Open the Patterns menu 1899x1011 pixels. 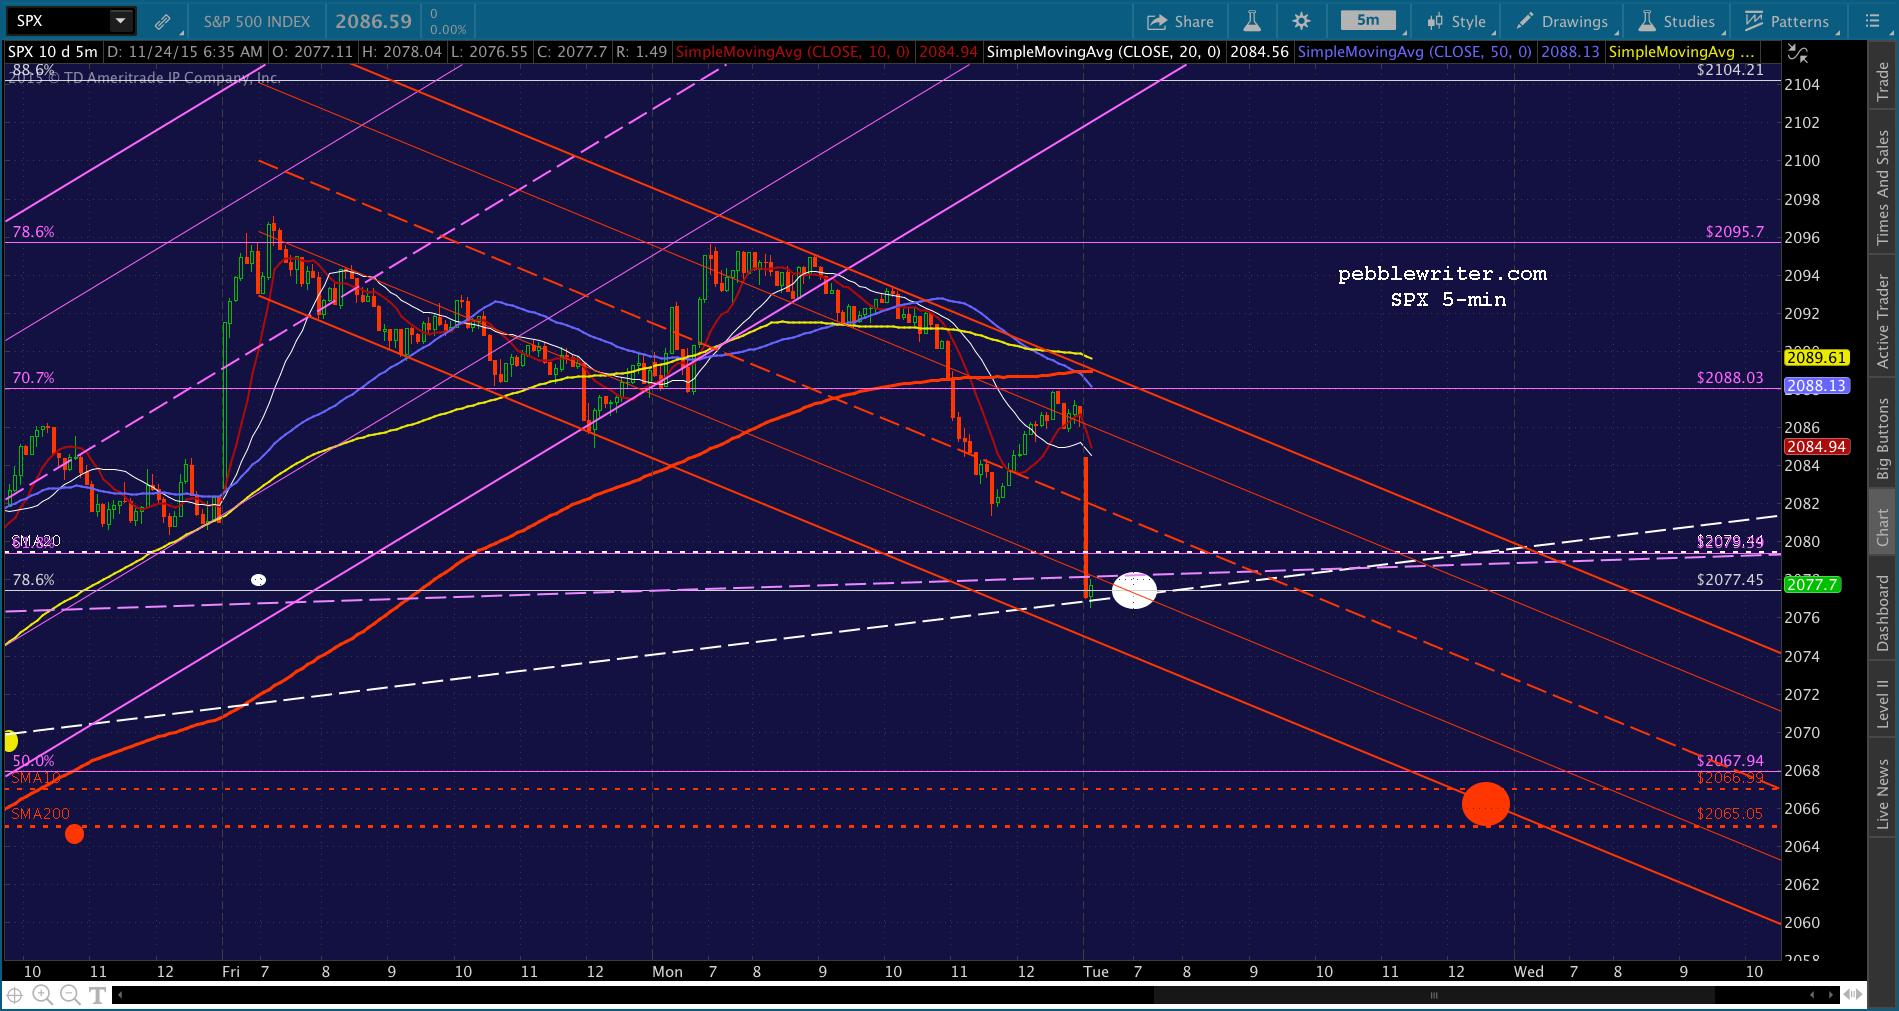1787,21
